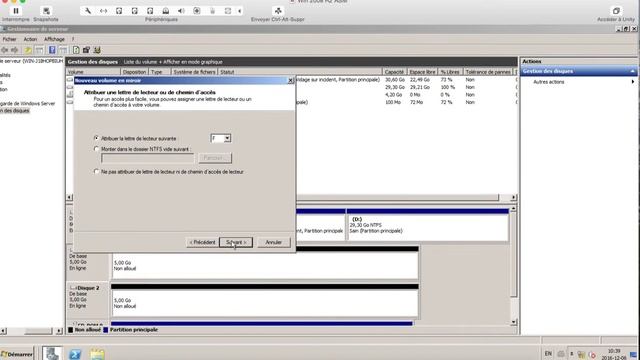Select Attribuer la lettre de lecteur suivante option
This screenshot has width=640, height=360.
[96, 138]
